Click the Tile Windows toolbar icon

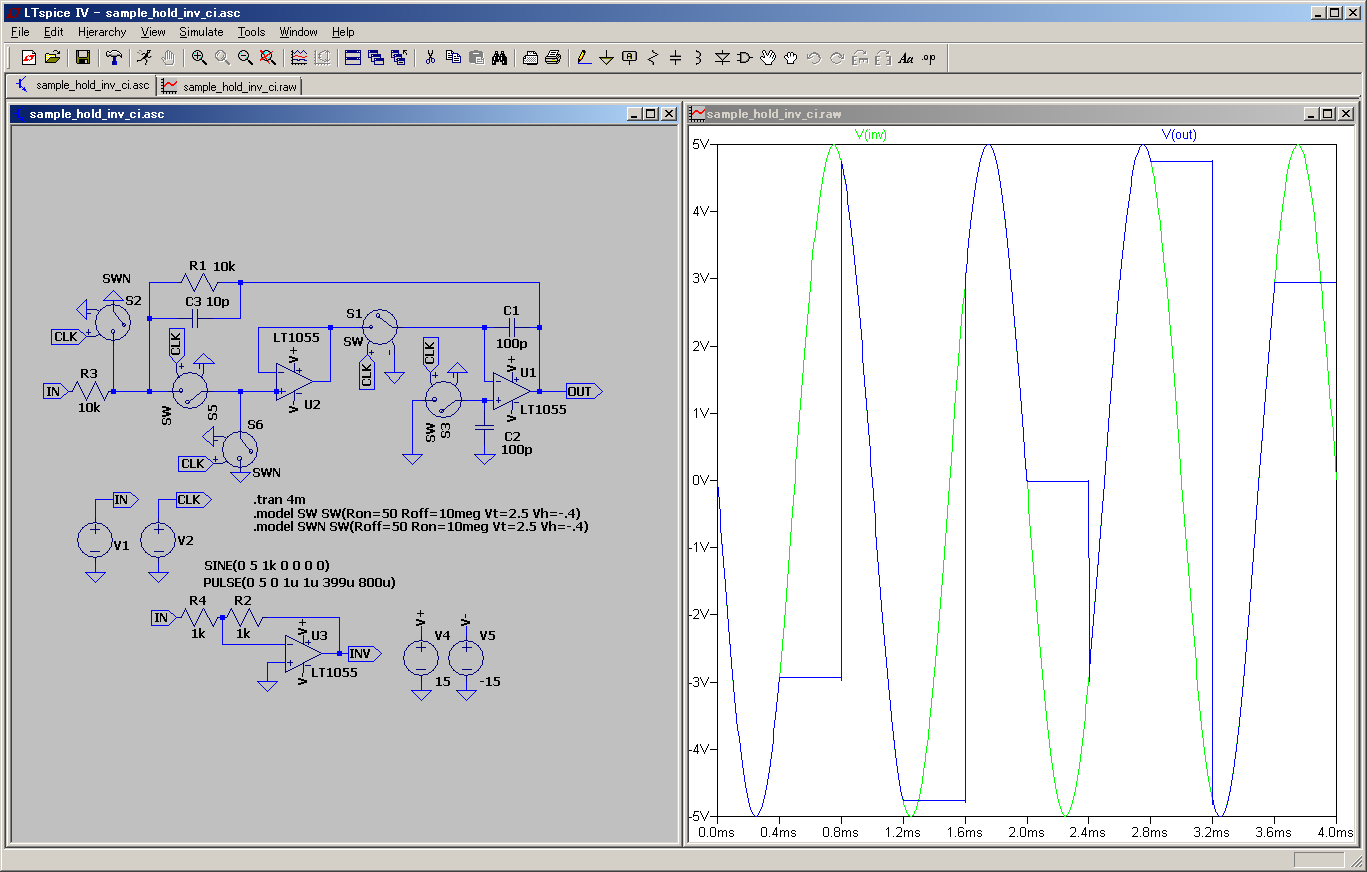point(353,58)
